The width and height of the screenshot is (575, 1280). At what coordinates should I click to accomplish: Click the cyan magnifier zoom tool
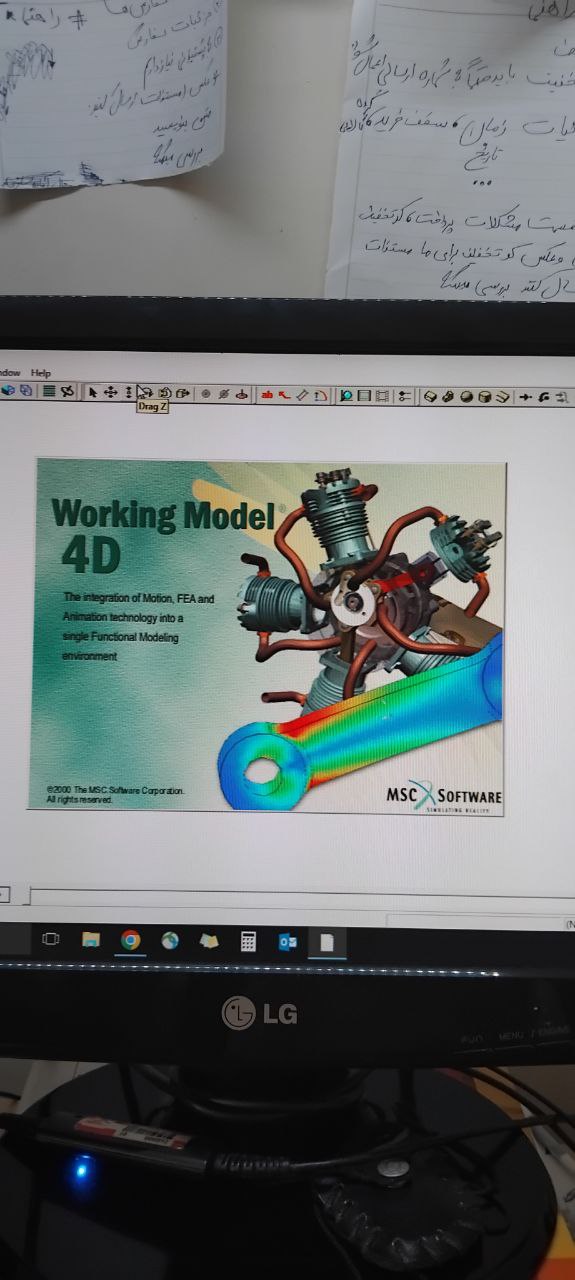(347, 395)
